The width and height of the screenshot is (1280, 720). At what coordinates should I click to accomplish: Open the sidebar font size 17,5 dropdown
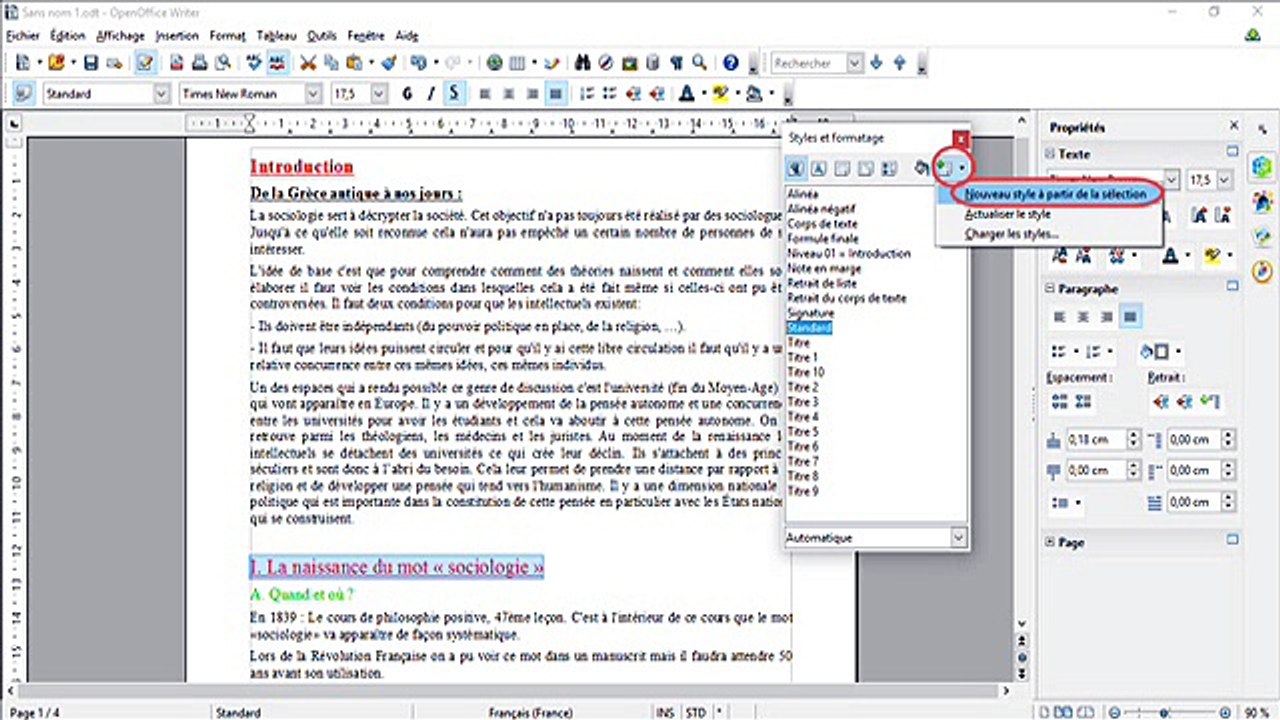(x=1224, y=181)
